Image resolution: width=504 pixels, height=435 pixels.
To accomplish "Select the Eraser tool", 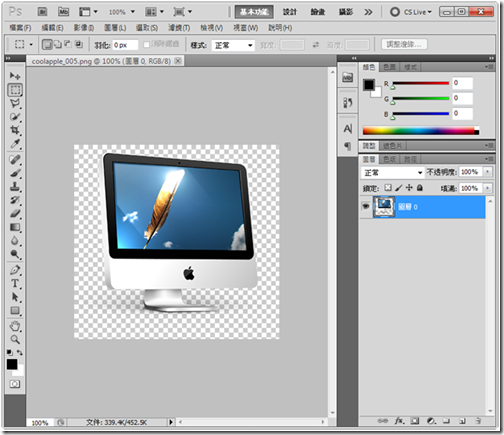I will click(x=15, y=214).
